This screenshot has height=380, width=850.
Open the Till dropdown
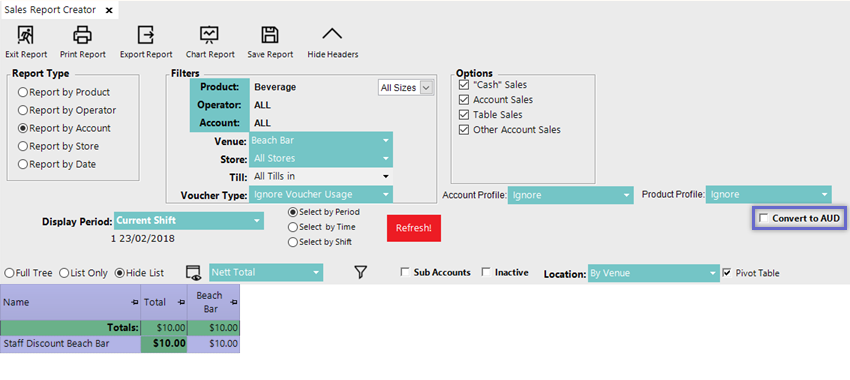(321, 177)
